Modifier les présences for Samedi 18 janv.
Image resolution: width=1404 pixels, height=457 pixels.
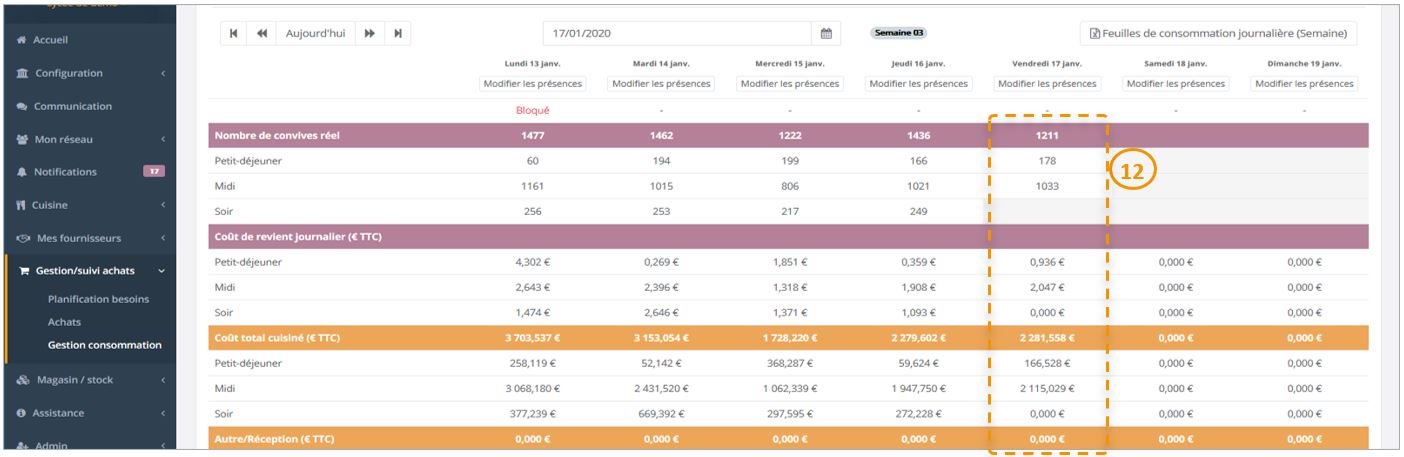point(1176,83)
